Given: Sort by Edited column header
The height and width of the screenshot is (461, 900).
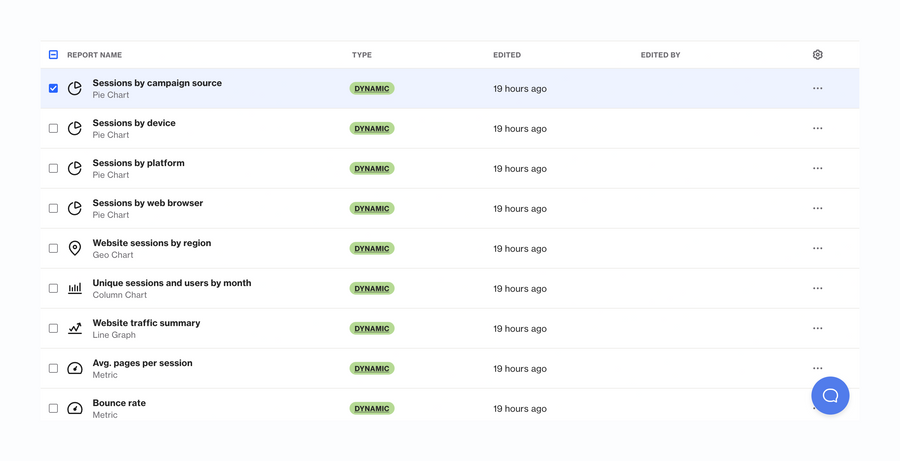Looking at the screenshot, I should tap(507, 55).
